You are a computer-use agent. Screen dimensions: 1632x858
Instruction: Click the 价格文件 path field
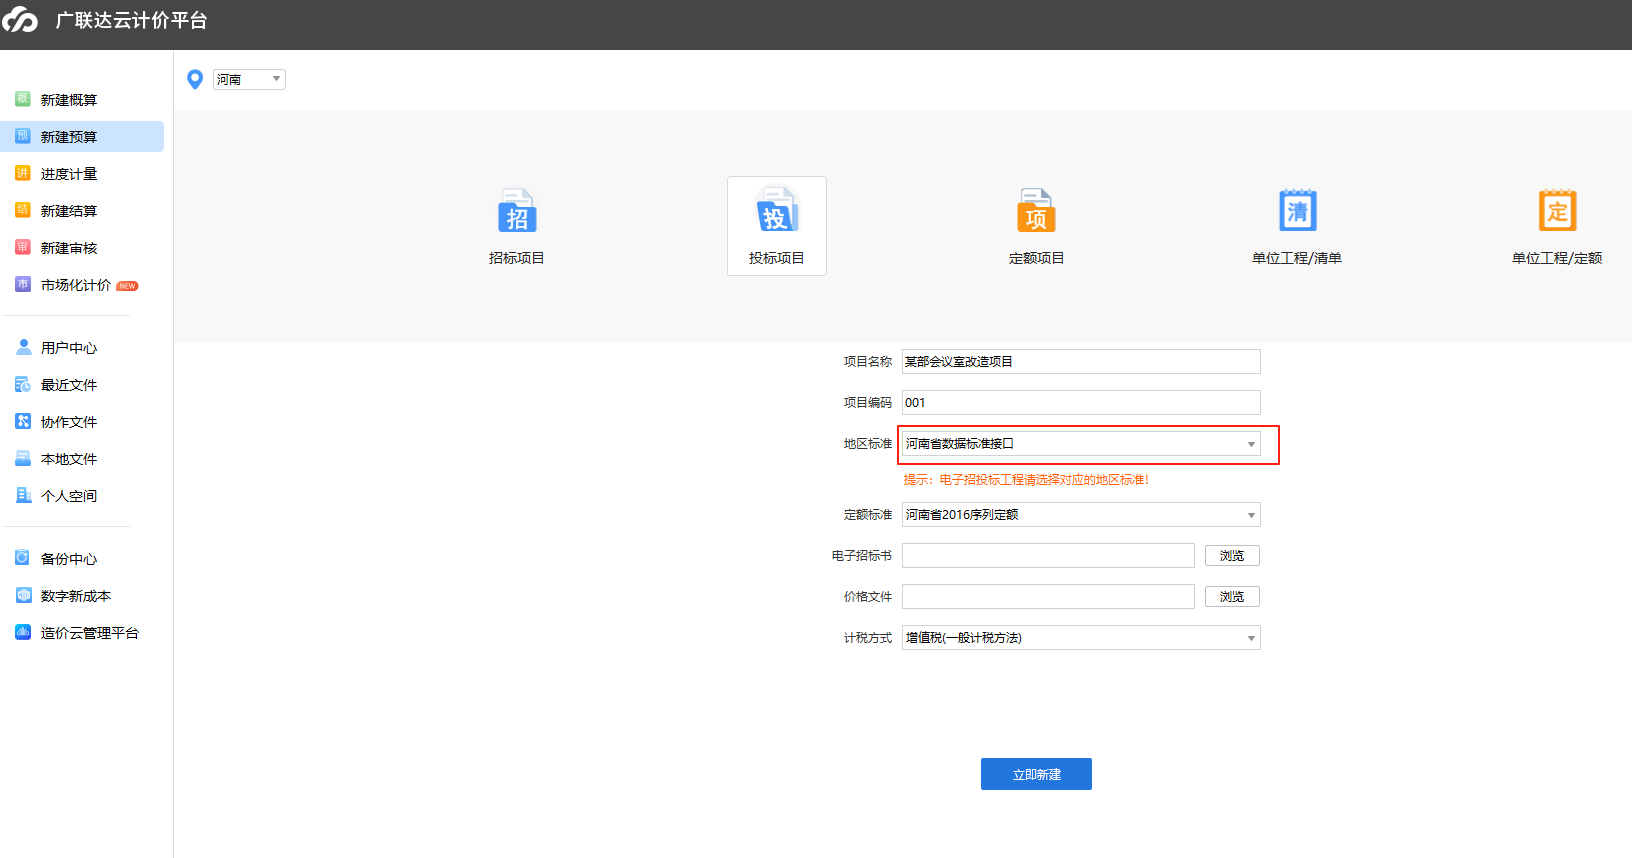tap(1048, 597)
